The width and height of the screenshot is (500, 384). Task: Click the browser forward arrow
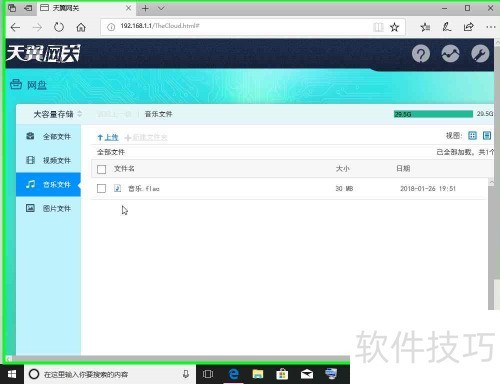tap(37, 27)
